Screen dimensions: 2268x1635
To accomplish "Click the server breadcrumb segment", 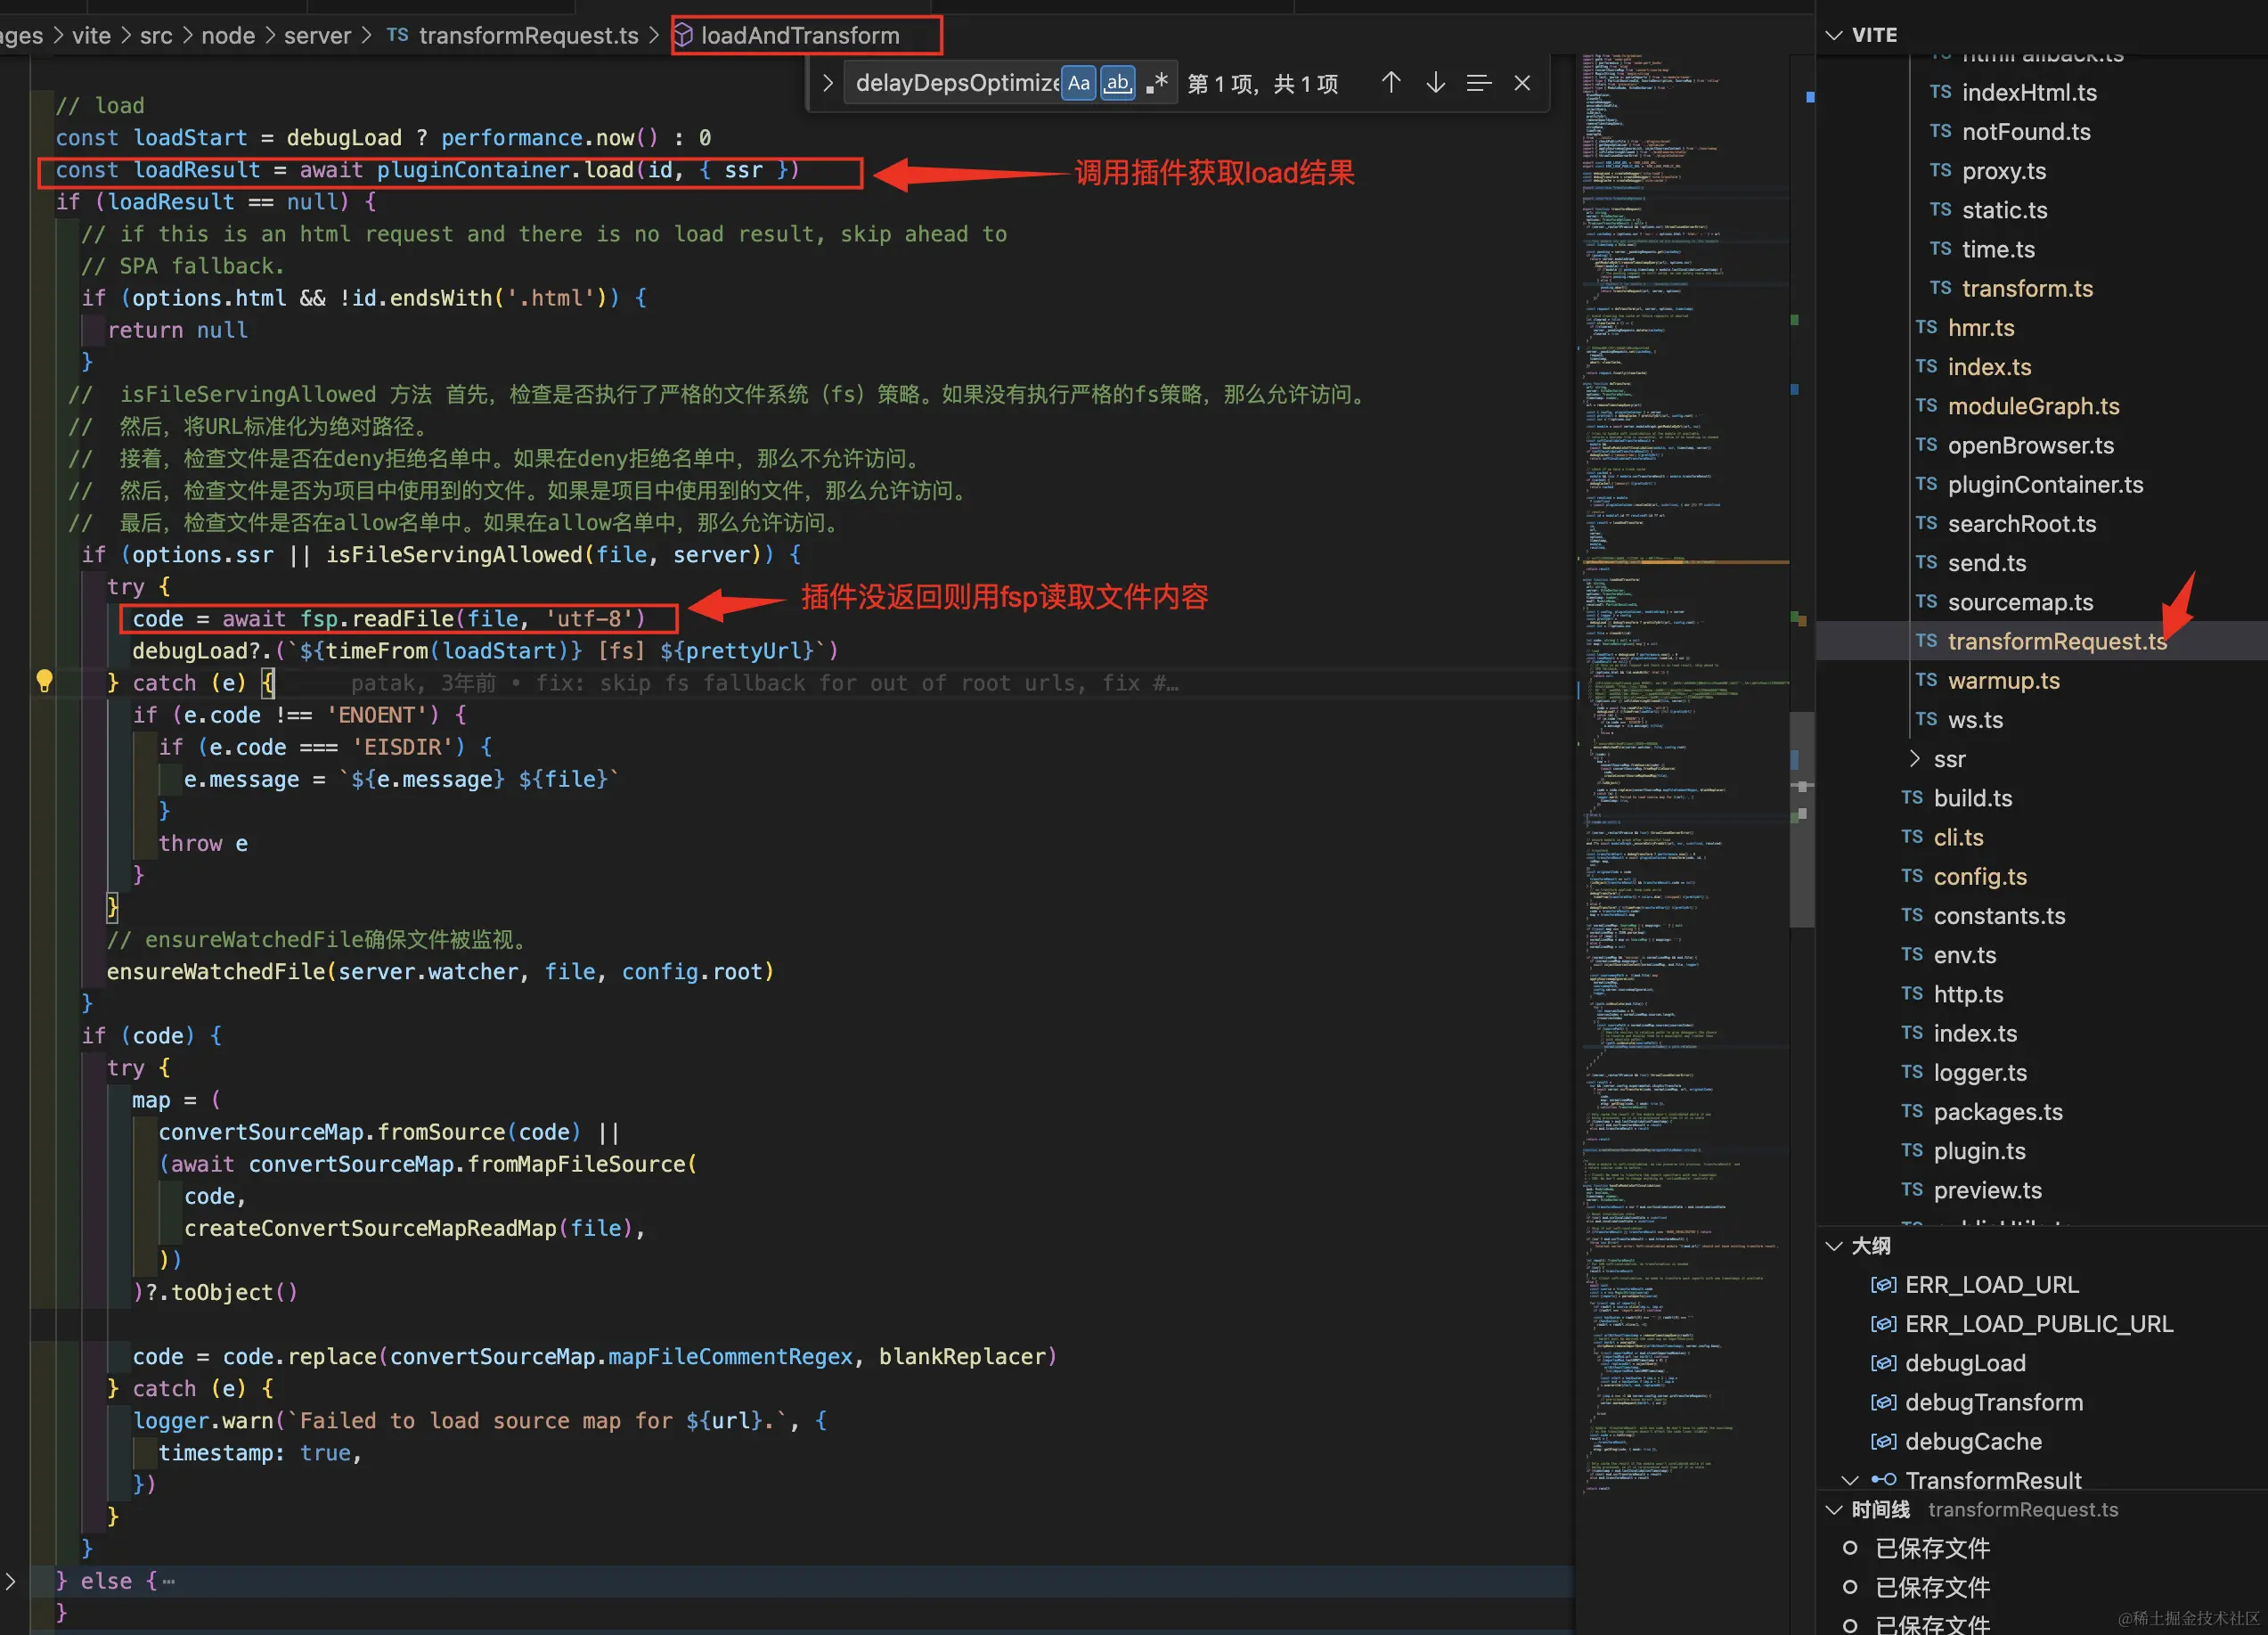I will point(317,36).
